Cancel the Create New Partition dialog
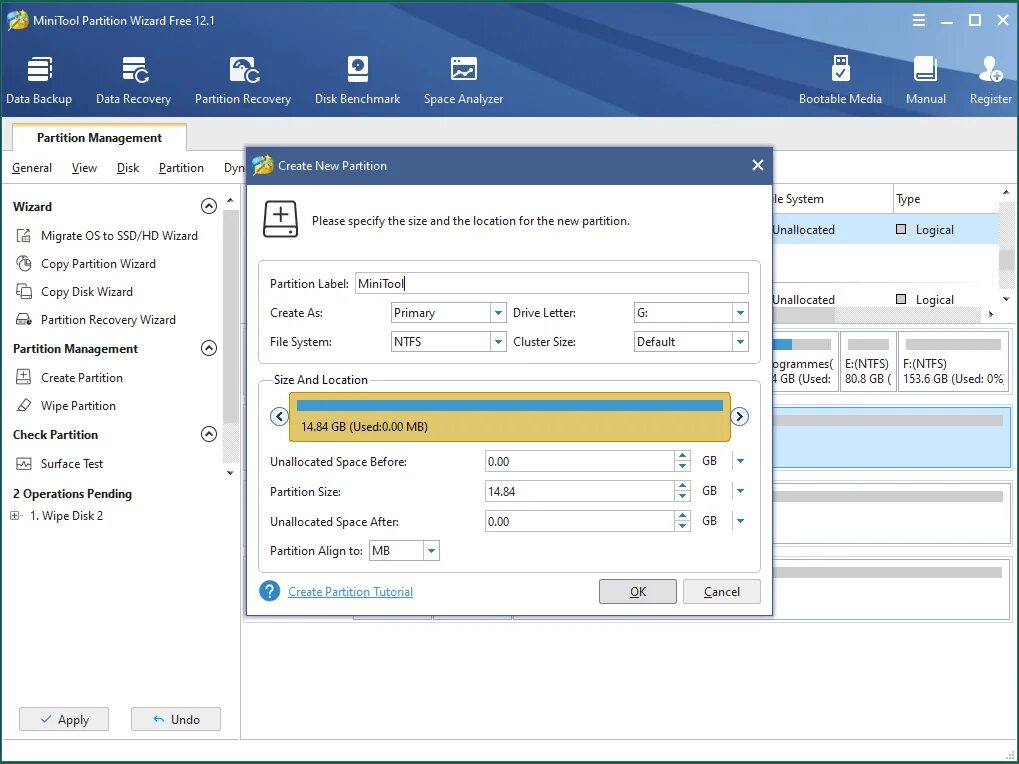The width and height of the screenshot is (1019, 764). coord(721,591)
